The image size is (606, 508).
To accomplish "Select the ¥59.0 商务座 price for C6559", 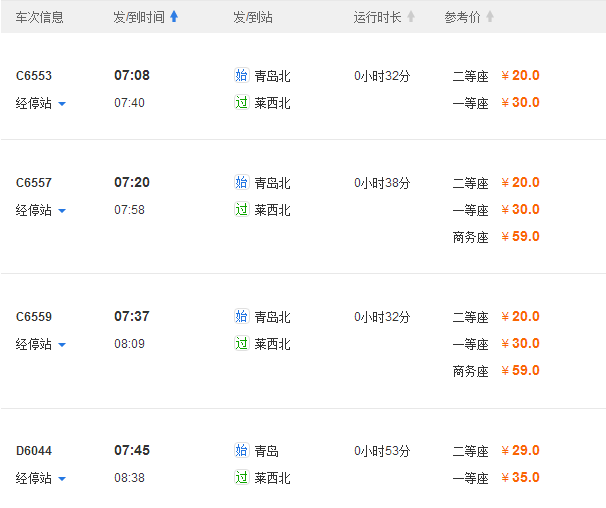I will click(520, 370).
